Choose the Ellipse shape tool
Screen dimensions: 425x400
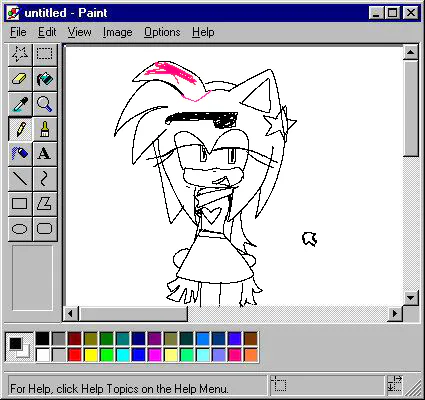20,229
